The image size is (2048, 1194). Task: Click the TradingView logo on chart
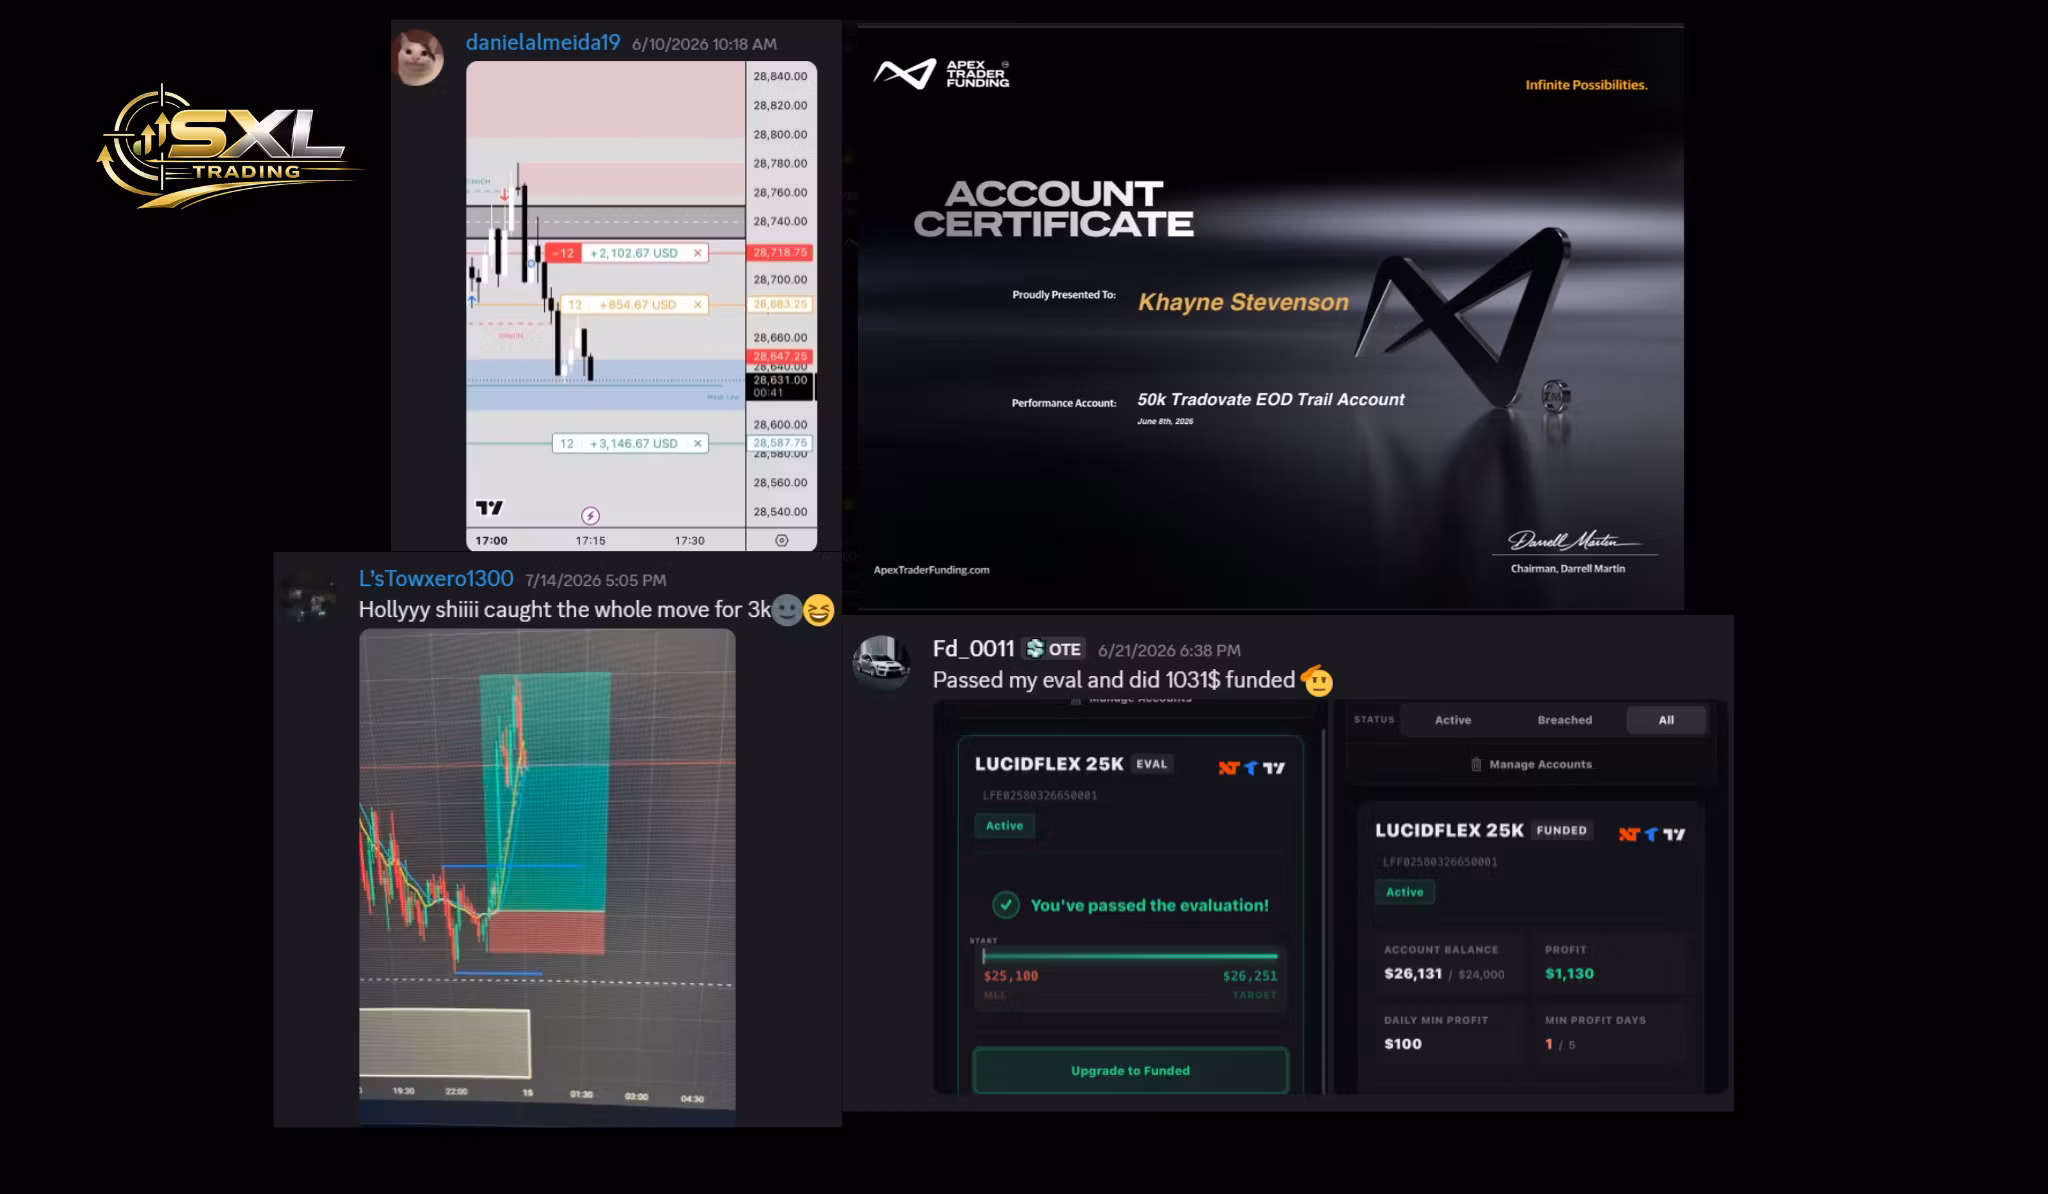(x=489, y=508)
